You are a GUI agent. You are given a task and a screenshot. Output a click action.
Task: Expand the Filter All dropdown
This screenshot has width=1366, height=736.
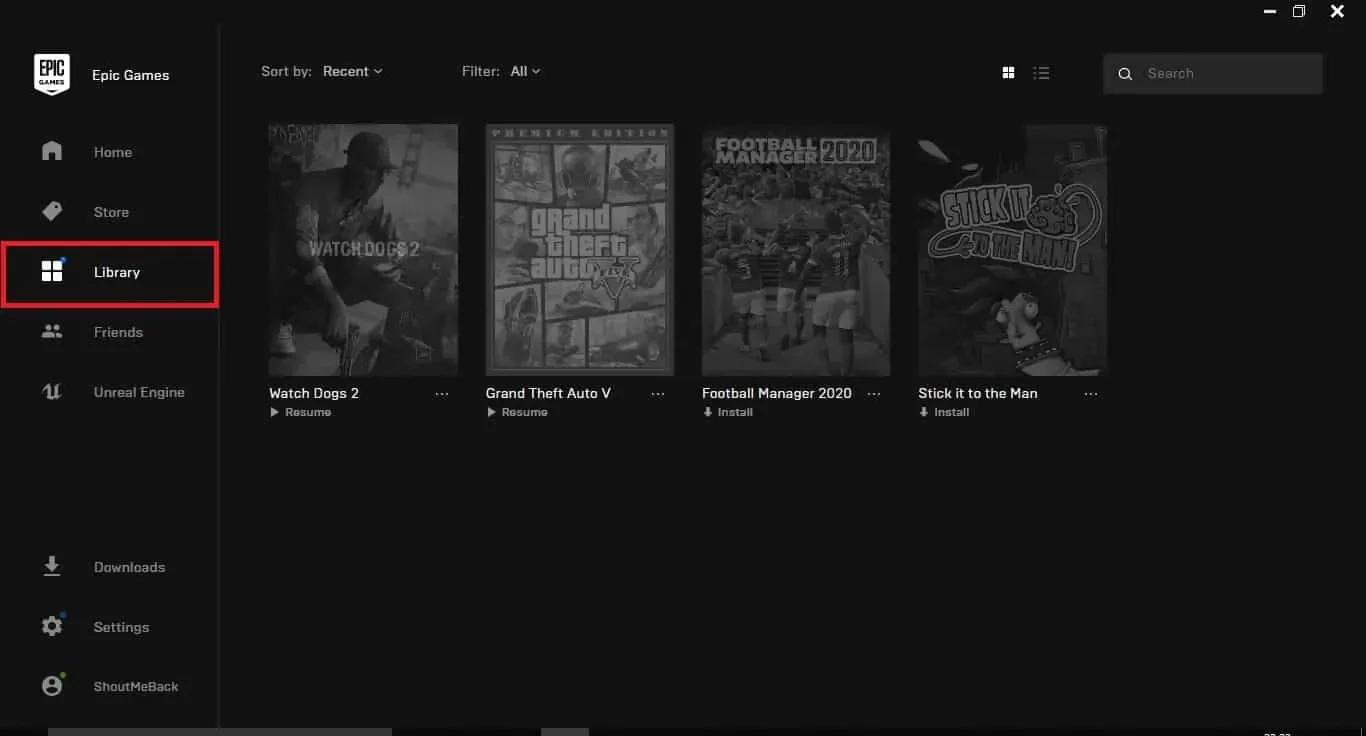pyautogui.click(x=525, y=71)
